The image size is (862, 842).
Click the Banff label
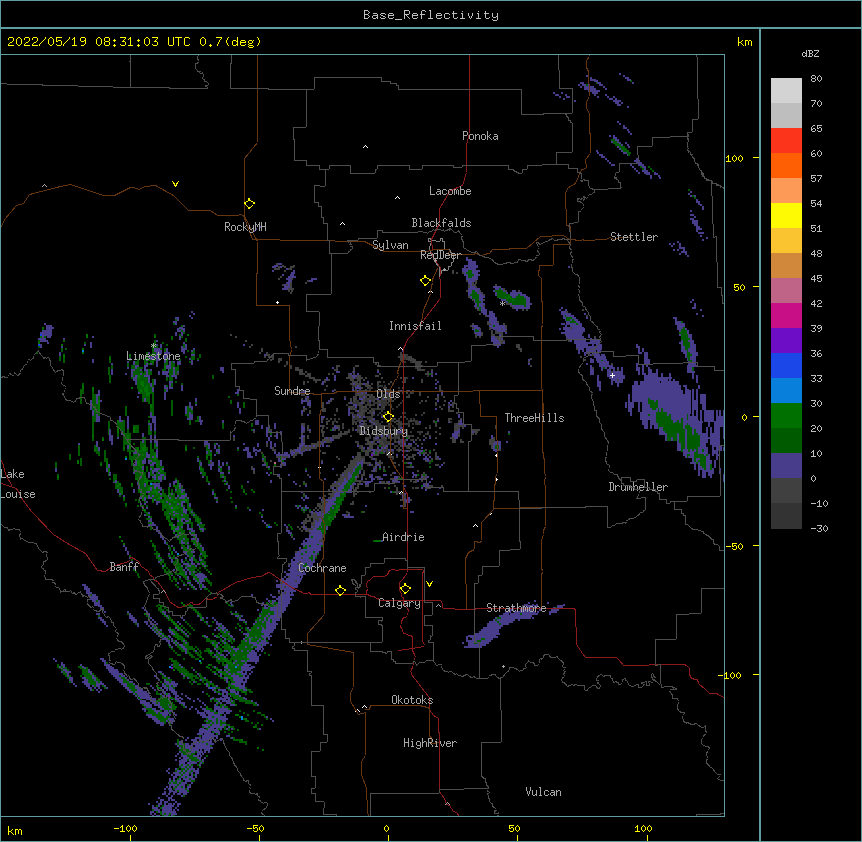(x=124, y=567)
